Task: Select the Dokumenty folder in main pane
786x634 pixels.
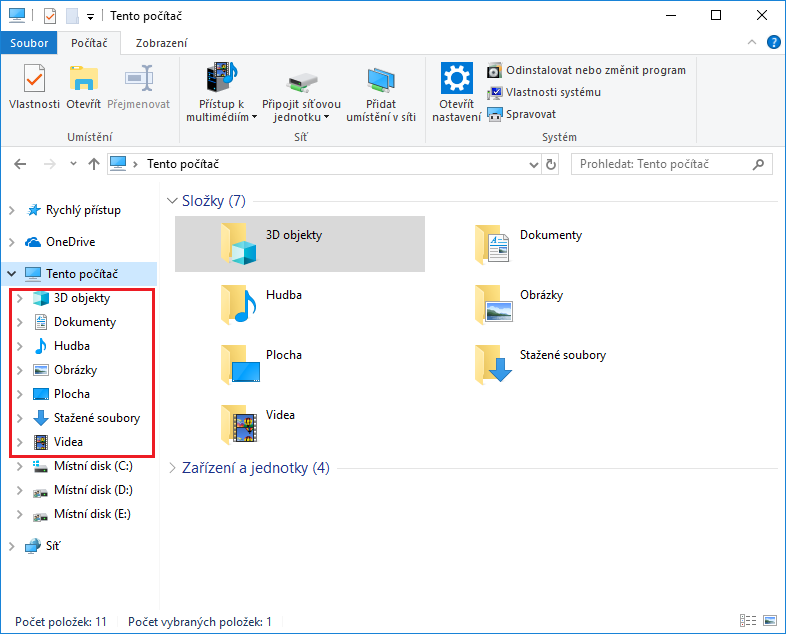Action: tap(530, 244)
